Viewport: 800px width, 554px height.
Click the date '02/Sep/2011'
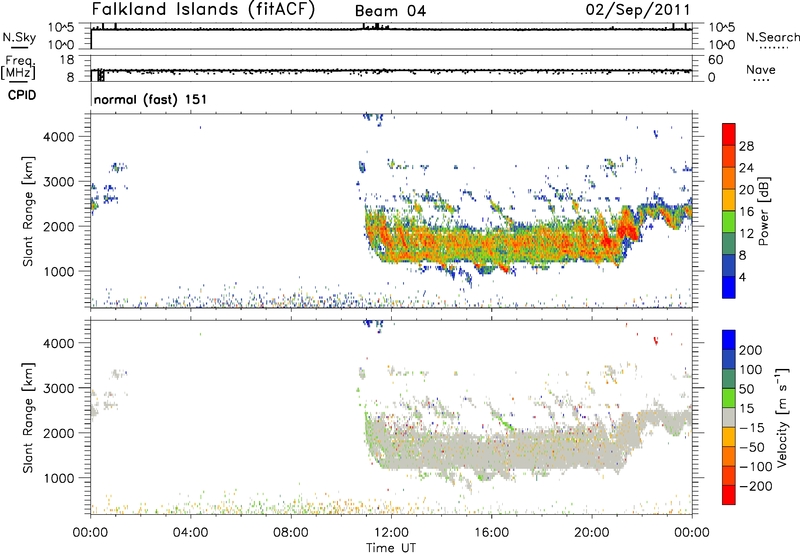(x=638, y=10)
